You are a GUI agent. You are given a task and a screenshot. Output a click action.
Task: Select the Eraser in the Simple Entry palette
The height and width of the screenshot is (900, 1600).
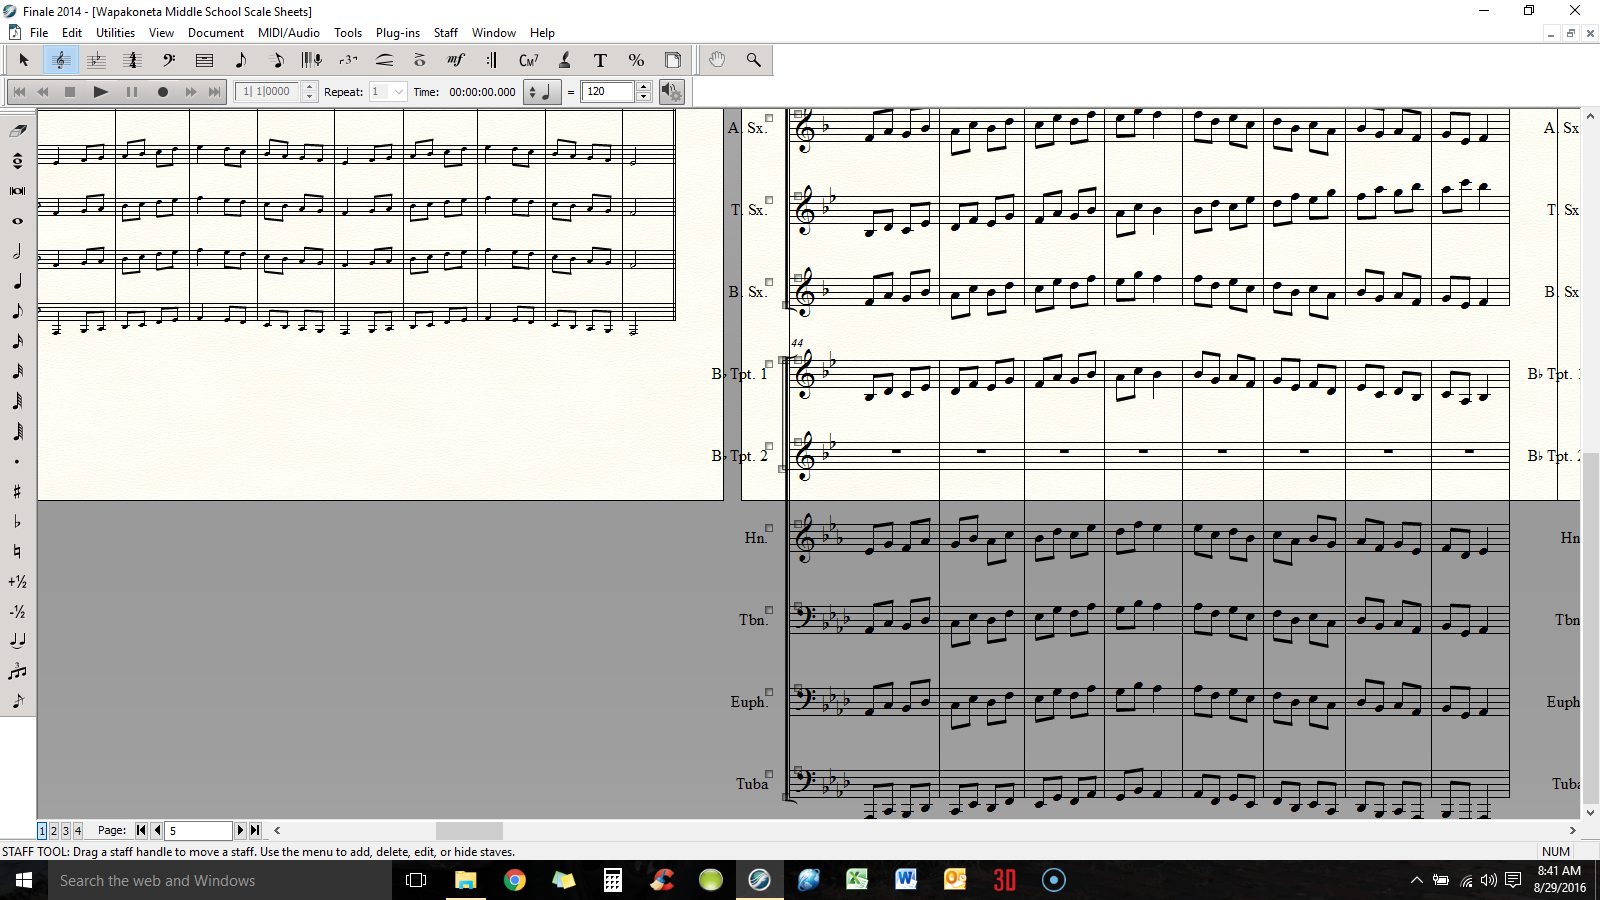coord(17,130)
